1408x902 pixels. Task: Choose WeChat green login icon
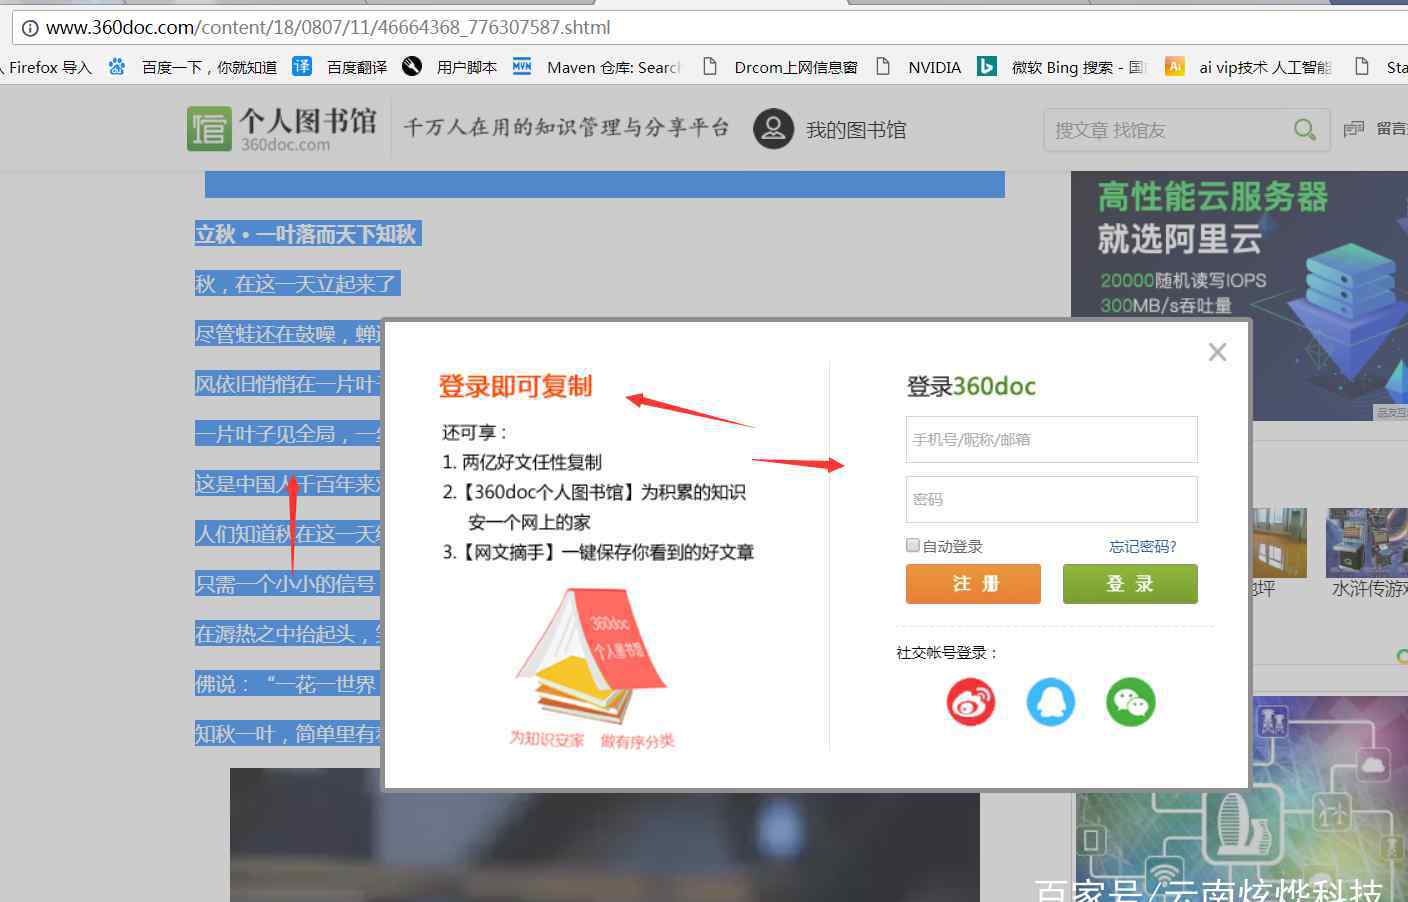coord(1131,702)
